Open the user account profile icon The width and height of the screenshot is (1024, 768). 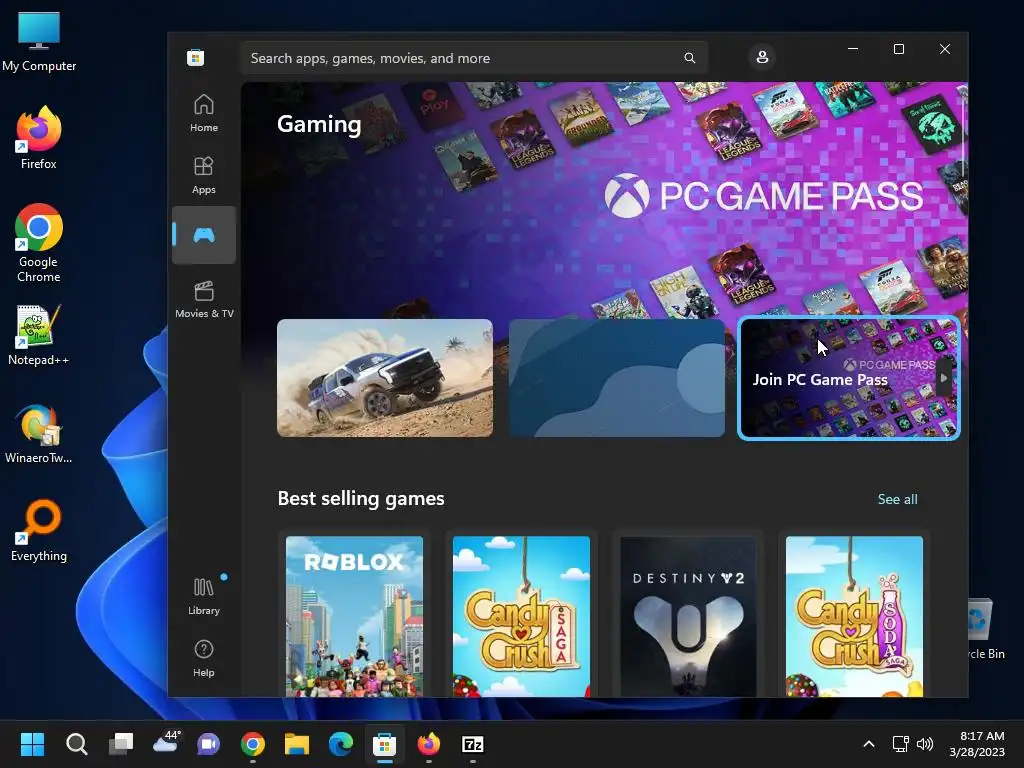coord(762,57)
